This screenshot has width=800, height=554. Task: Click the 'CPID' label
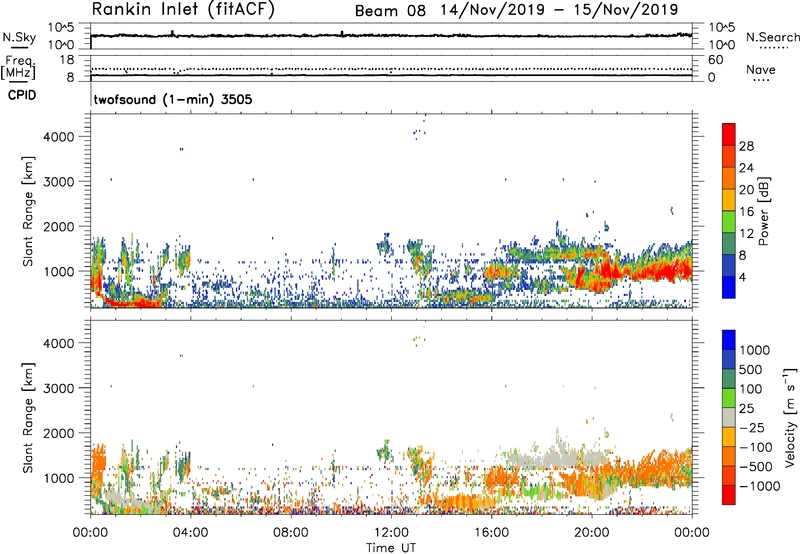click(22, 95)
